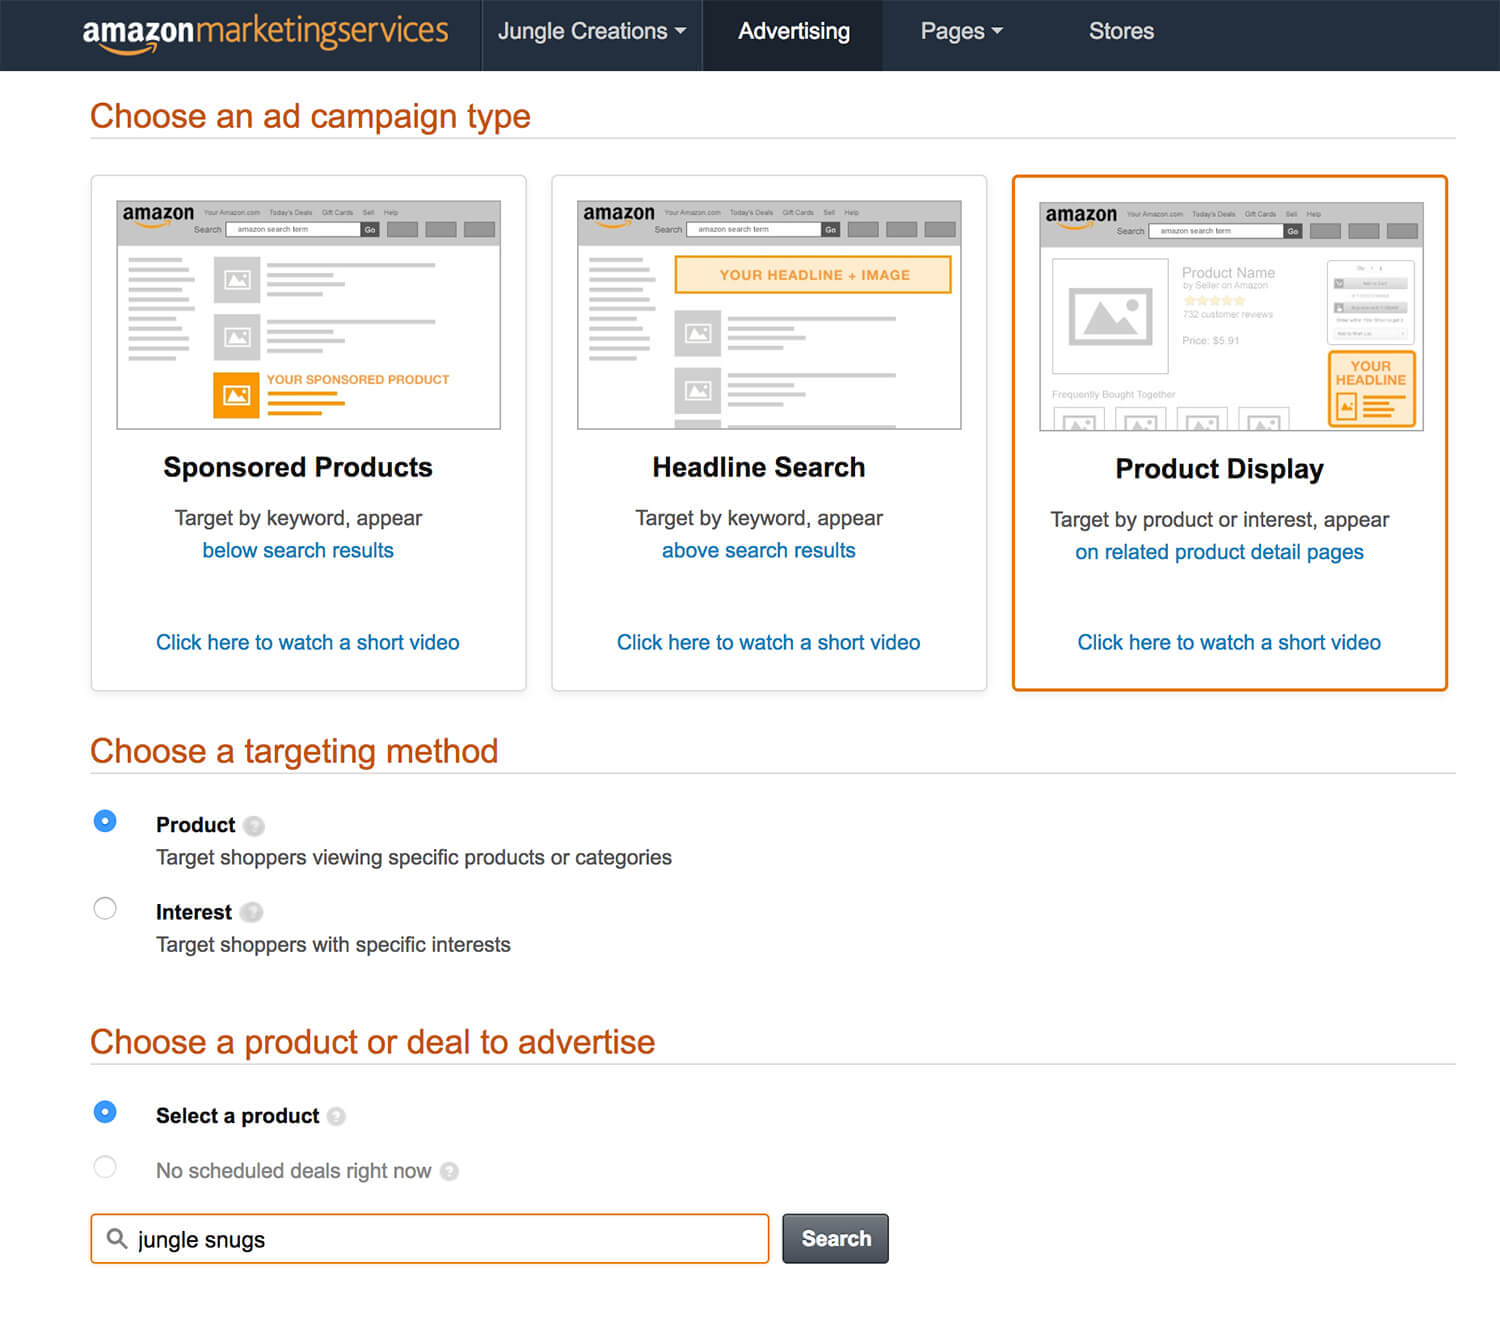
Task: Click the help icon next to Product
Action: click(x=254, y=826)
